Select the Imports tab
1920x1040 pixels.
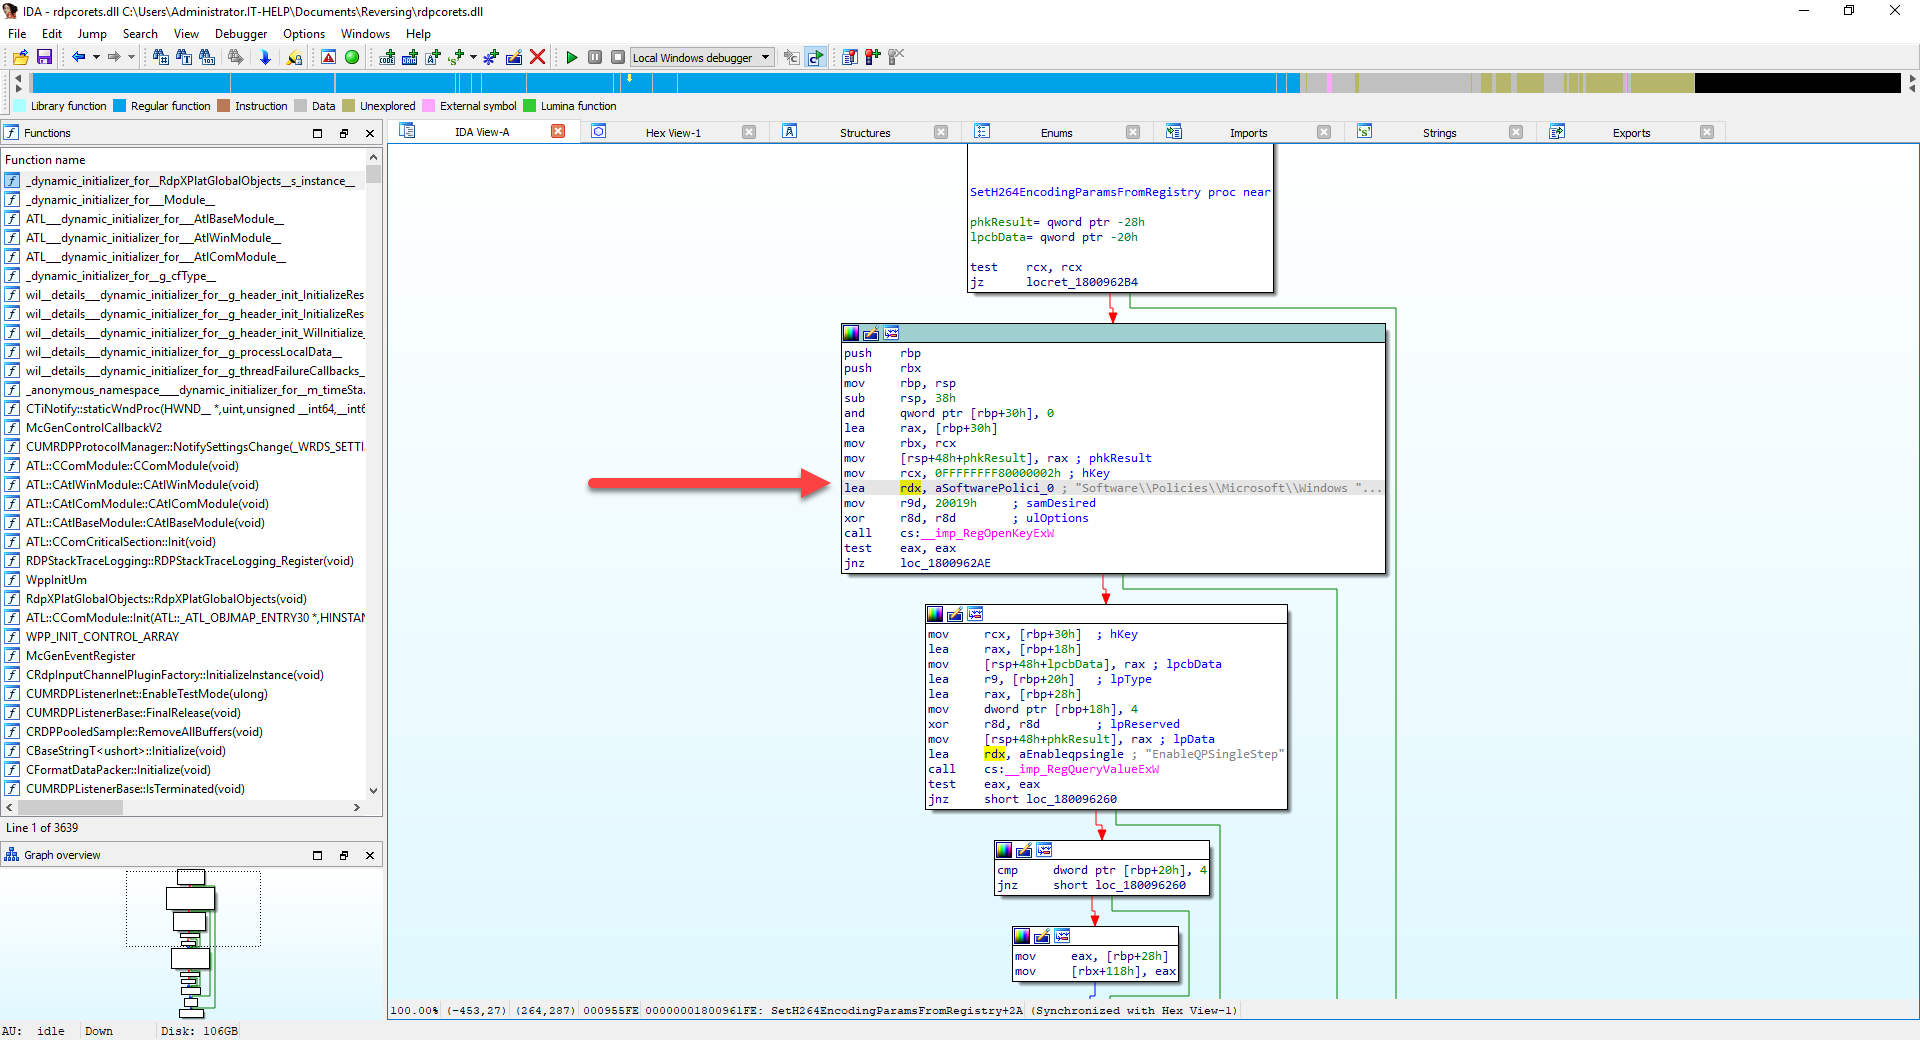pos(1248,132)
